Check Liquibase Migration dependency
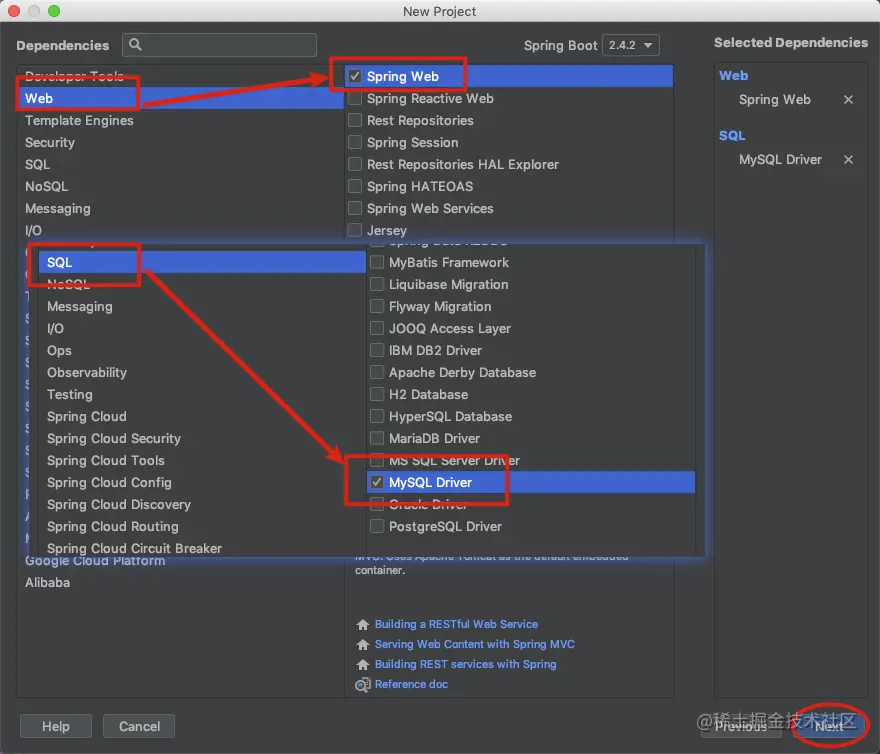880x754 pixels. [x=377, y=284]
